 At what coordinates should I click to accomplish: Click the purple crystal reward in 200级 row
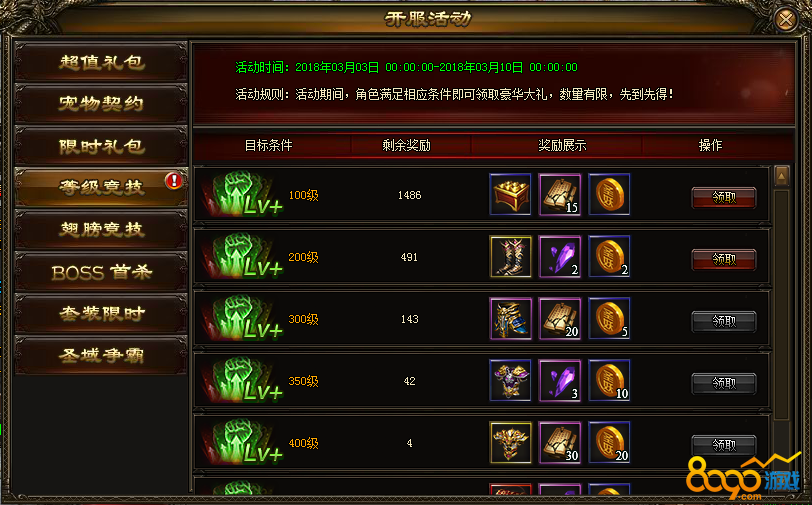[560, 256]
